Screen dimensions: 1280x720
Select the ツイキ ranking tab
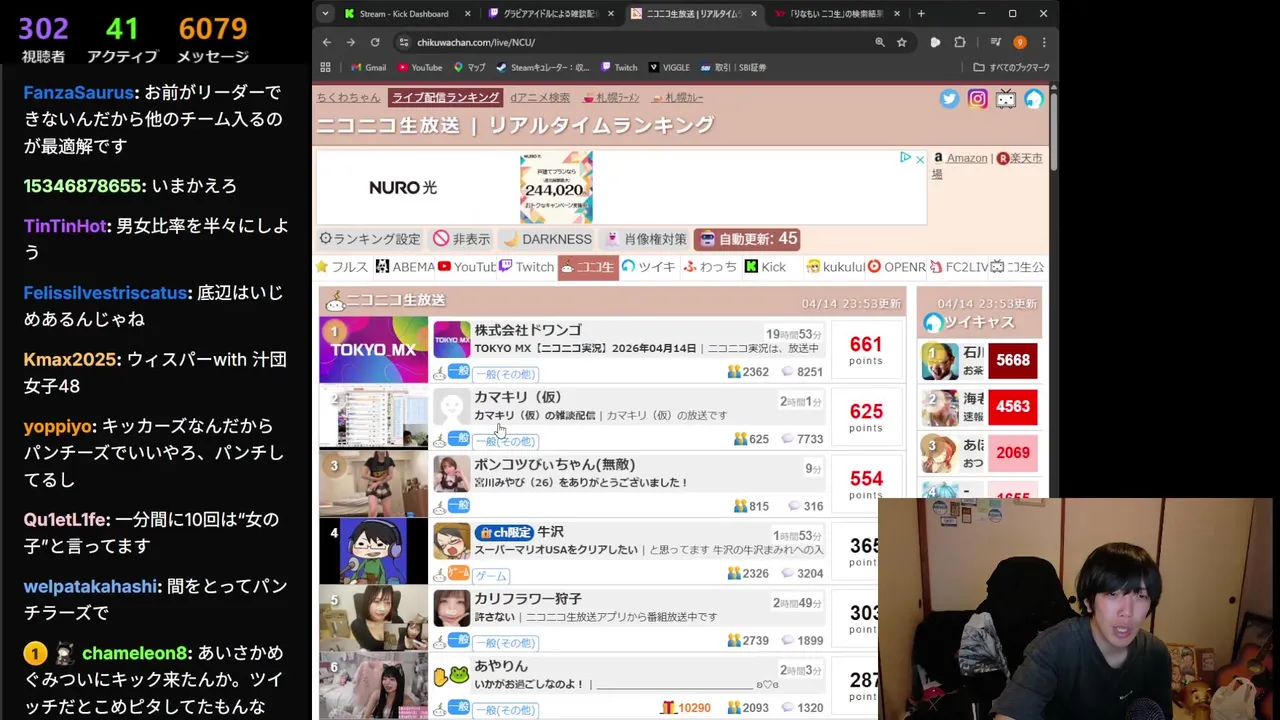(648, 267)
